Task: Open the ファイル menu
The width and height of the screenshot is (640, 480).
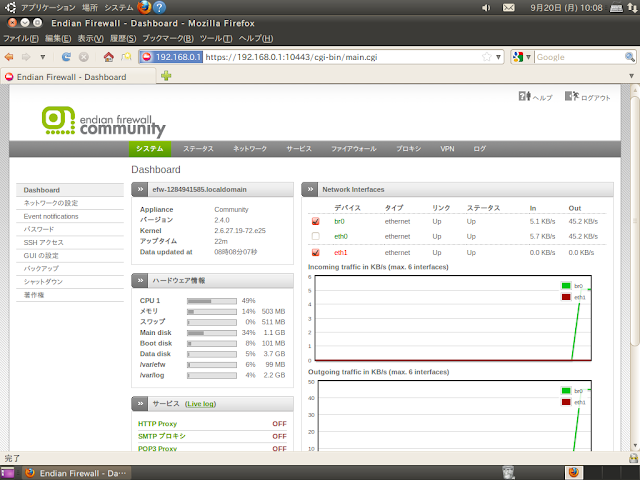Action: click(21, 38)
